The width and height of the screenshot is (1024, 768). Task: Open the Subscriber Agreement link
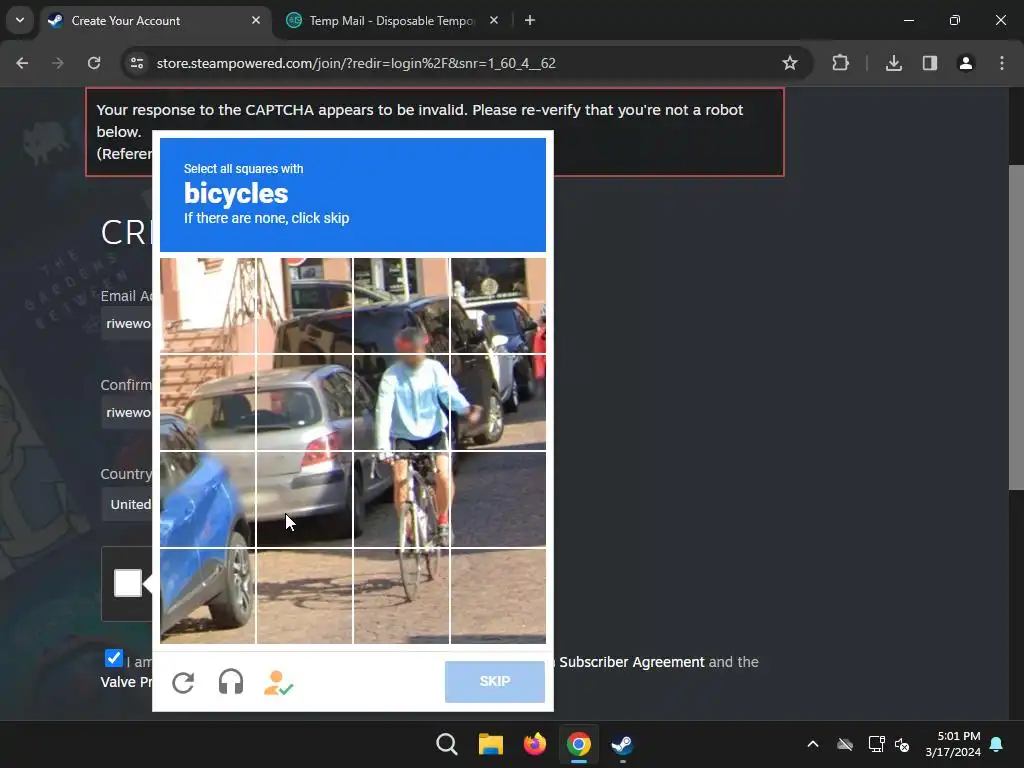coord(632,662)
